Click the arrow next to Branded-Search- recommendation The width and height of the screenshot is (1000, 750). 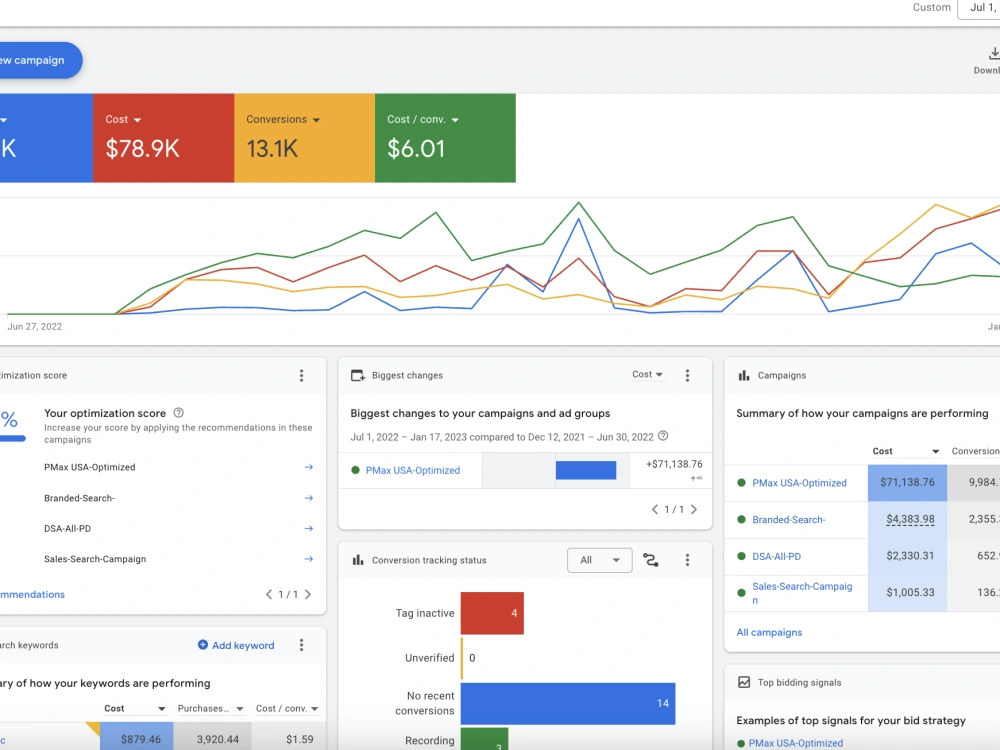point(309,498)
